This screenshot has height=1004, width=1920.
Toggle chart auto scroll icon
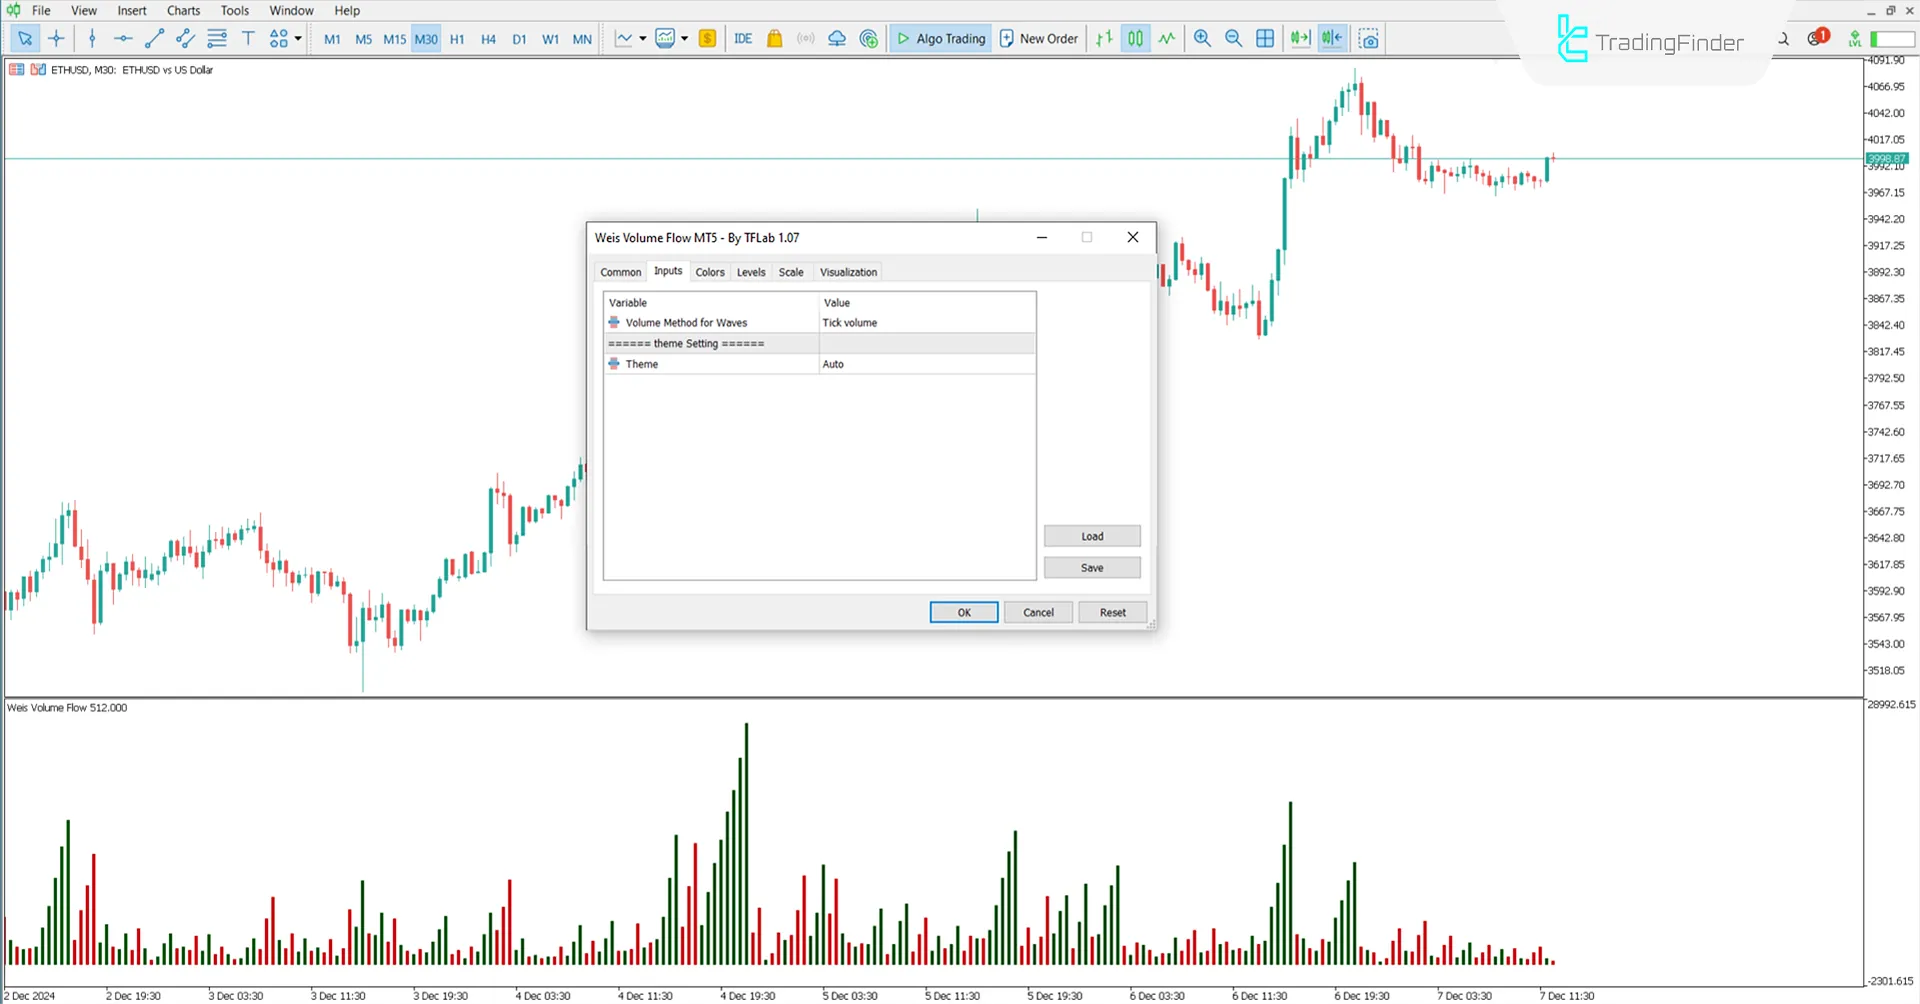[1300, 39]
